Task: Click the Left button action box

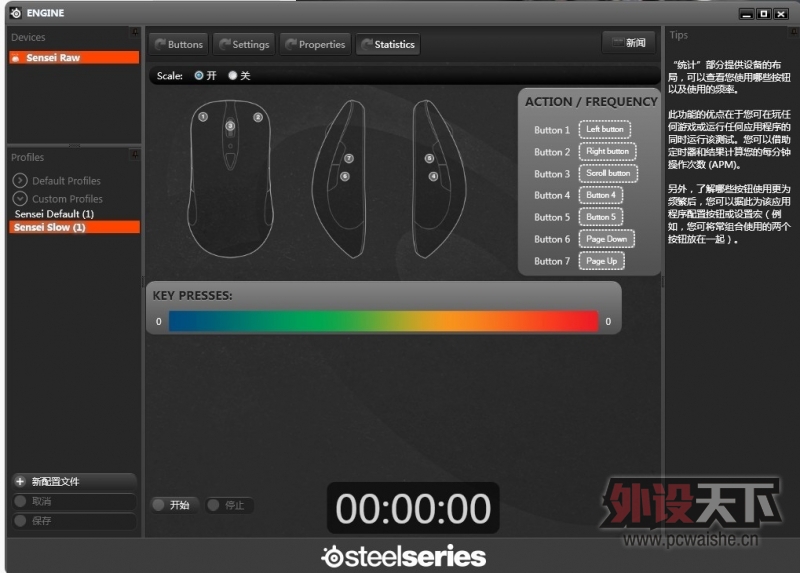Action: click(x=605, y=130)
